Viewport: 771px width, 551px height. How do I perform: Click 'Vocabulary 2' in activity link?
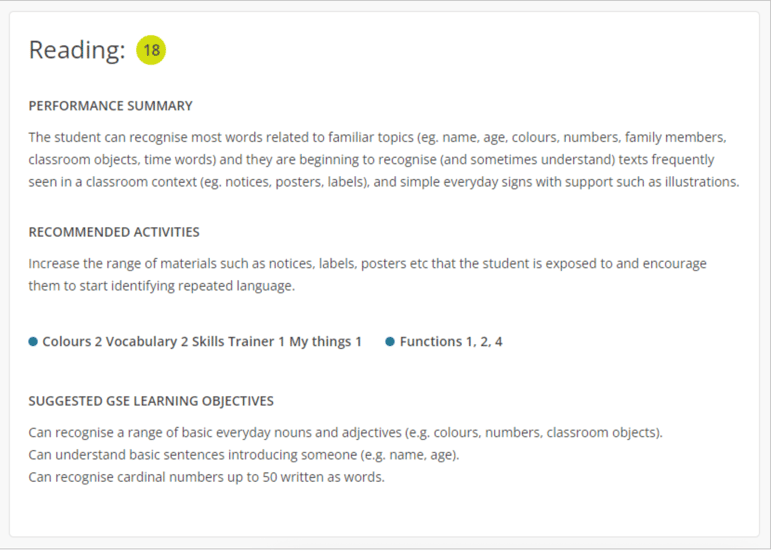click(x=147, y=342)
